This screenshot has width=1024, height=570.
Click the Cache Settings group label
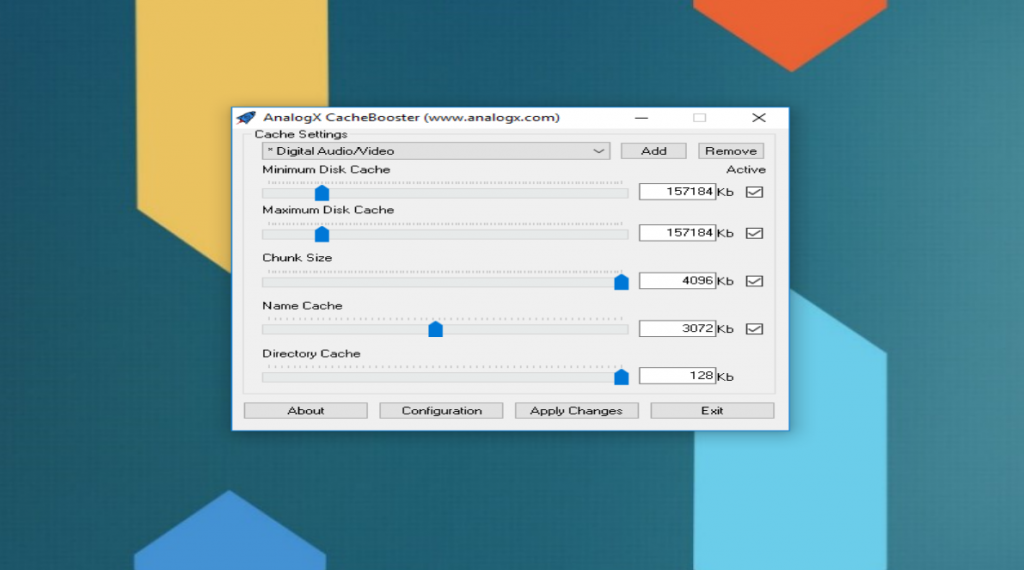coord(300,134)
